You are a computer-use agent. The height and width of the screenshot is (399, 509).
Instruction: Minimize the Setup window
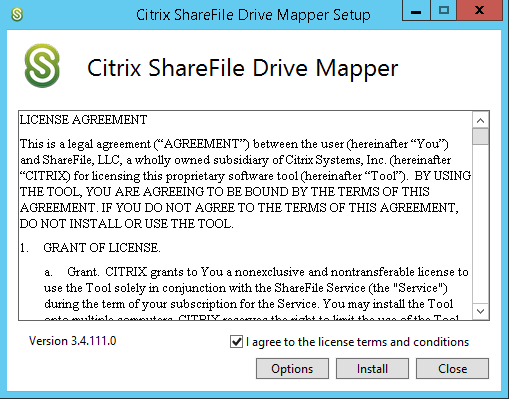pos(416,11)
